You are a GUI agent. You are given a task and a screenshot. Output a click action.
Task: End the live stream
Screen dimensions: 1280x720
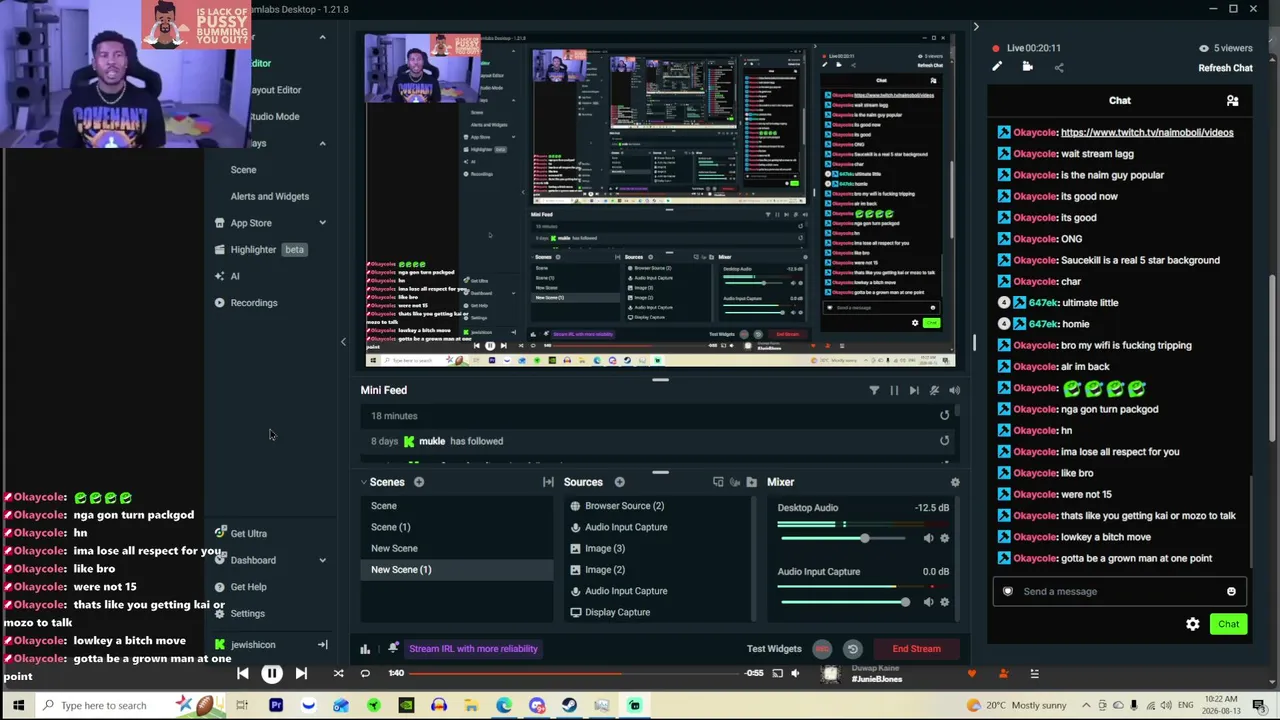point(917,649)
